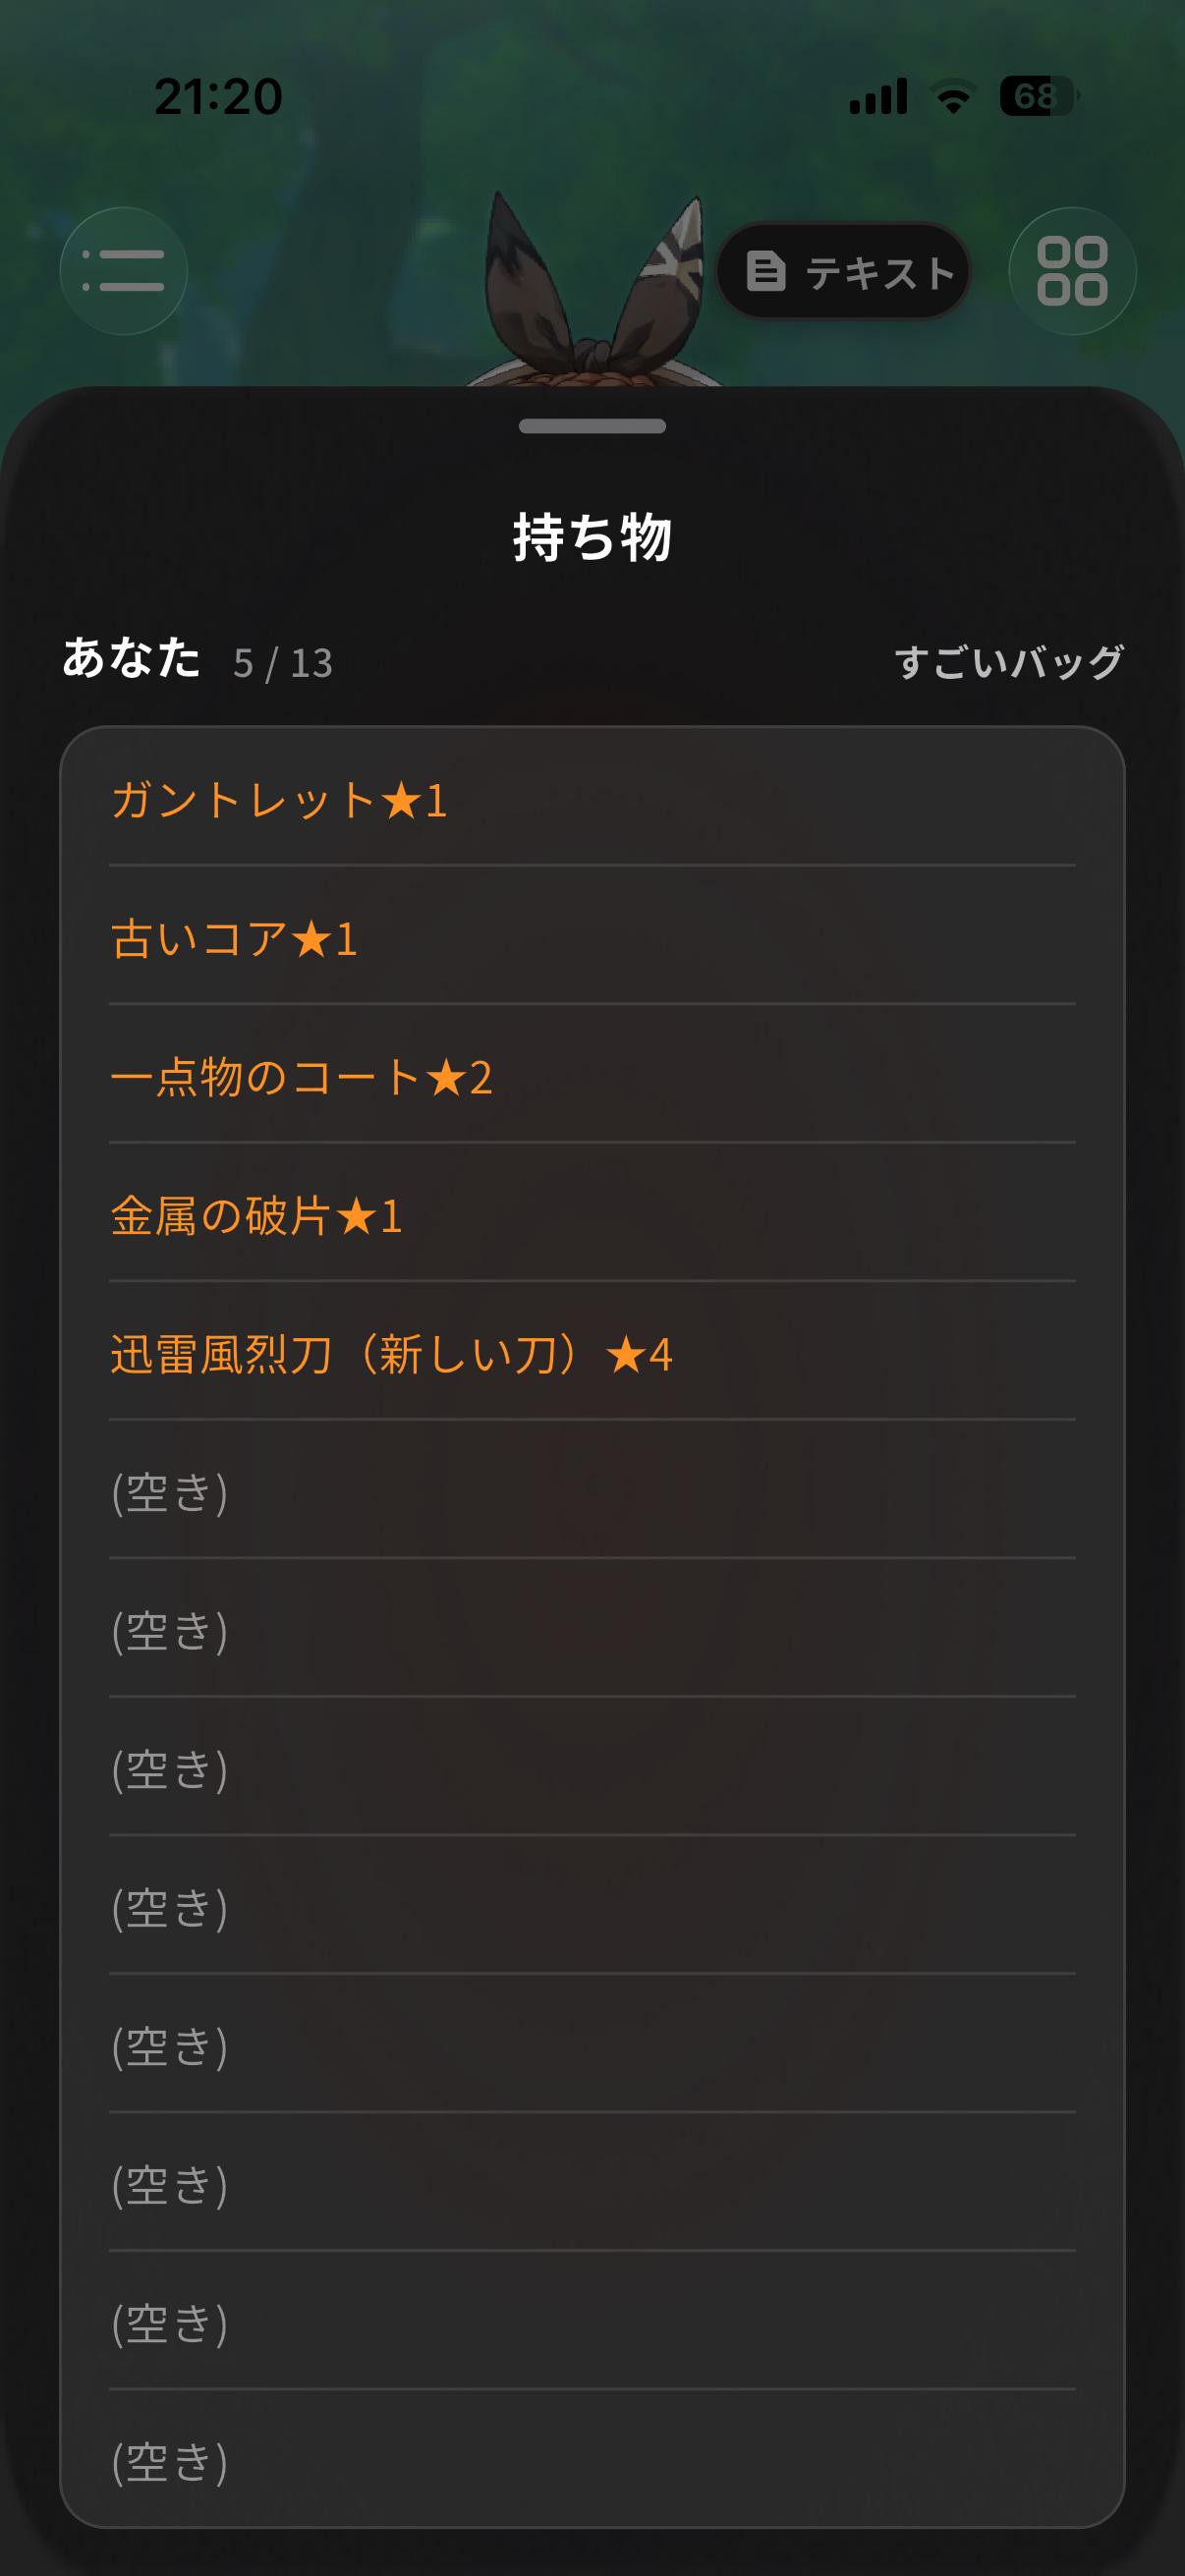Screen dimensions: 1185x2576
Task: Tap the last empty (空き) slot
Action: 592,2461
